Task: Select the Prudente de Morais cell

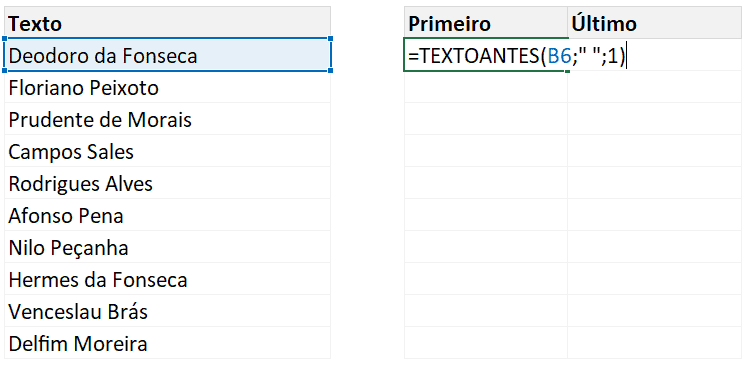Action: click(167, 118)
